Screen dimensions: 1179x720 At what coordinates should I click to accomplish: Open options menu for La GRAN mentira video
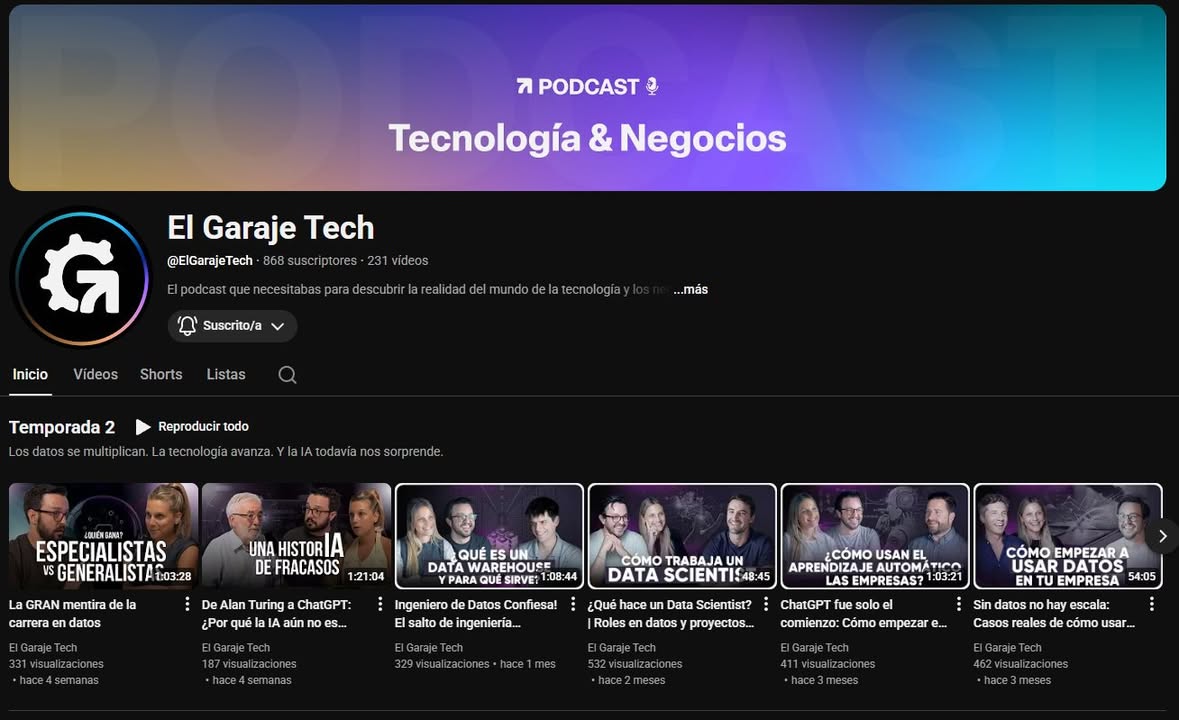pyautogui.click(x=187, y=604)
